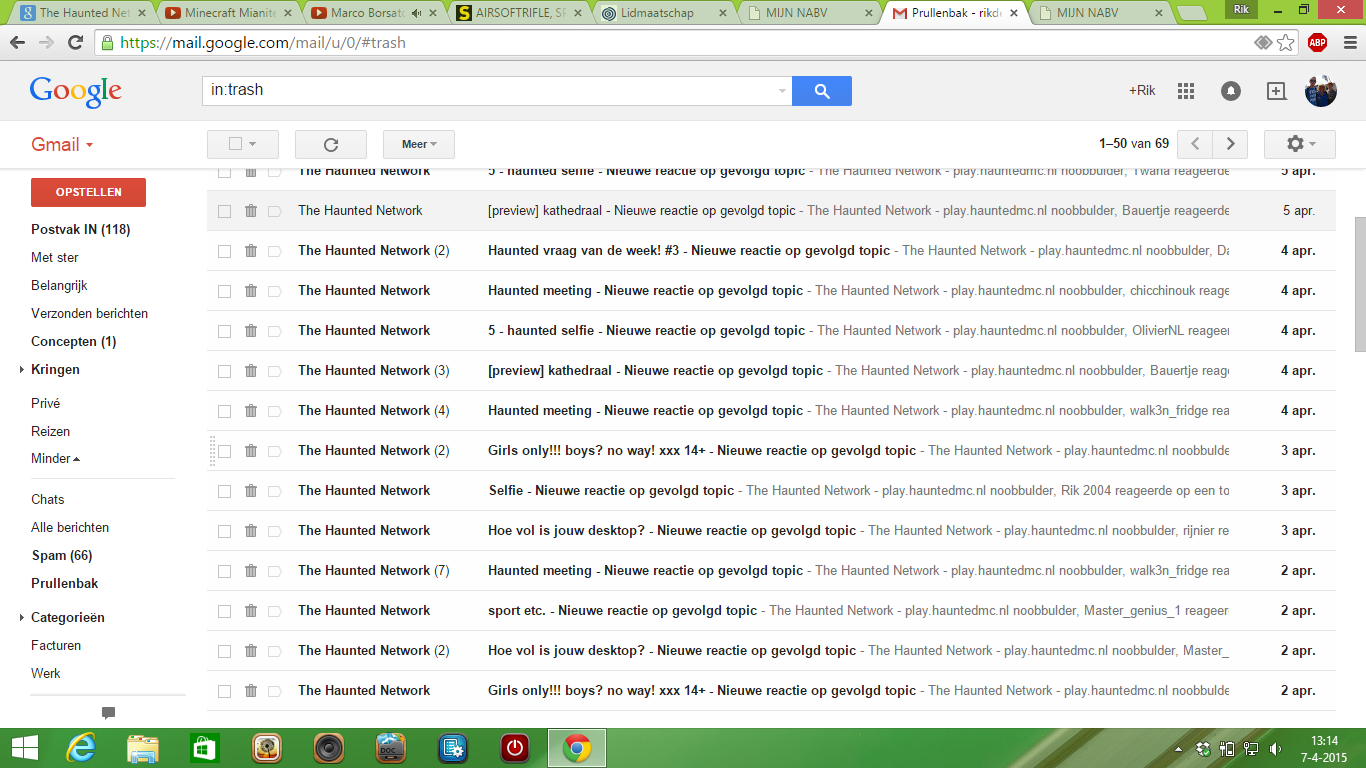This screenshot has width=1366, height=768.
Task: Open the chat speech-bubble icon below sidebar
Action: [108, 713]
